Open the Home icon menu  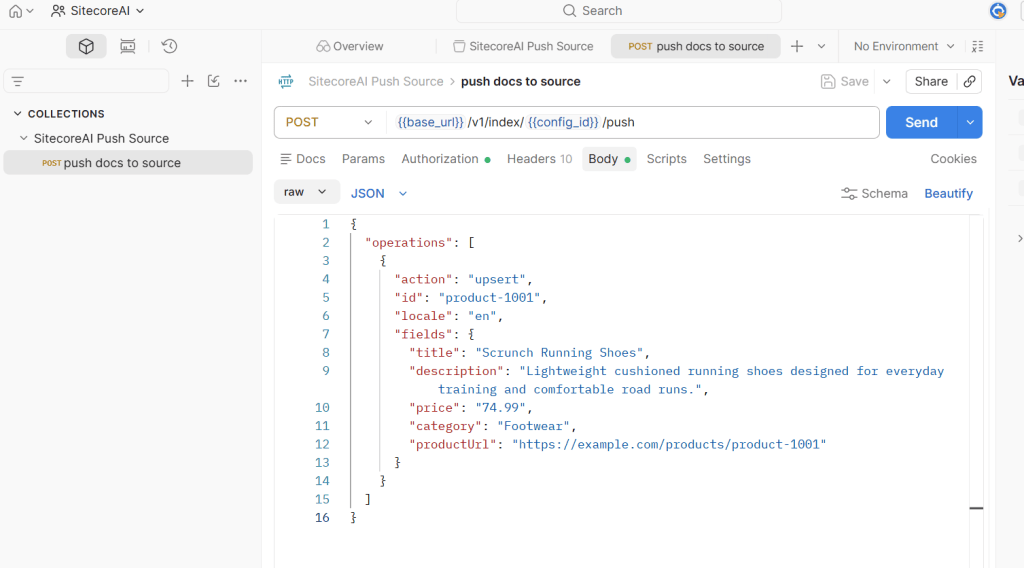pyautogui.click(x=20, y=11)
